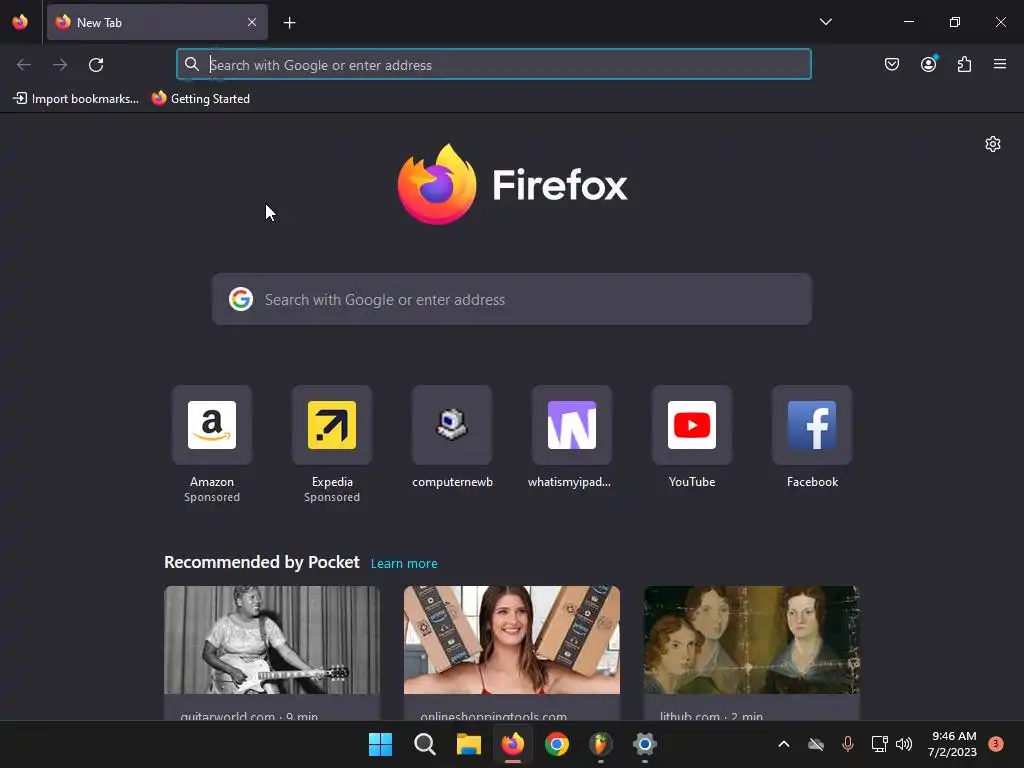Open the Firefox hamburger application menu
The width and height of the screenshot is (1024, 768).
1000,64
